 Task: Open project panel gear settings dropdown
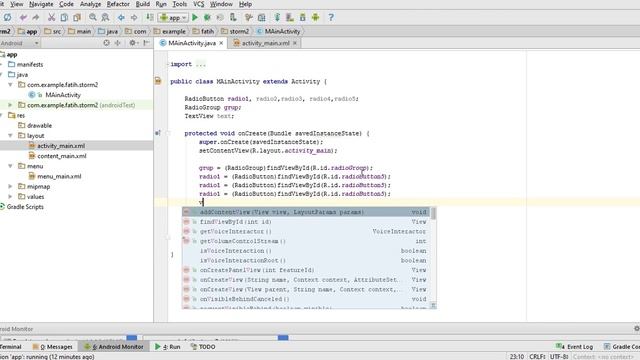click(133, 43)
